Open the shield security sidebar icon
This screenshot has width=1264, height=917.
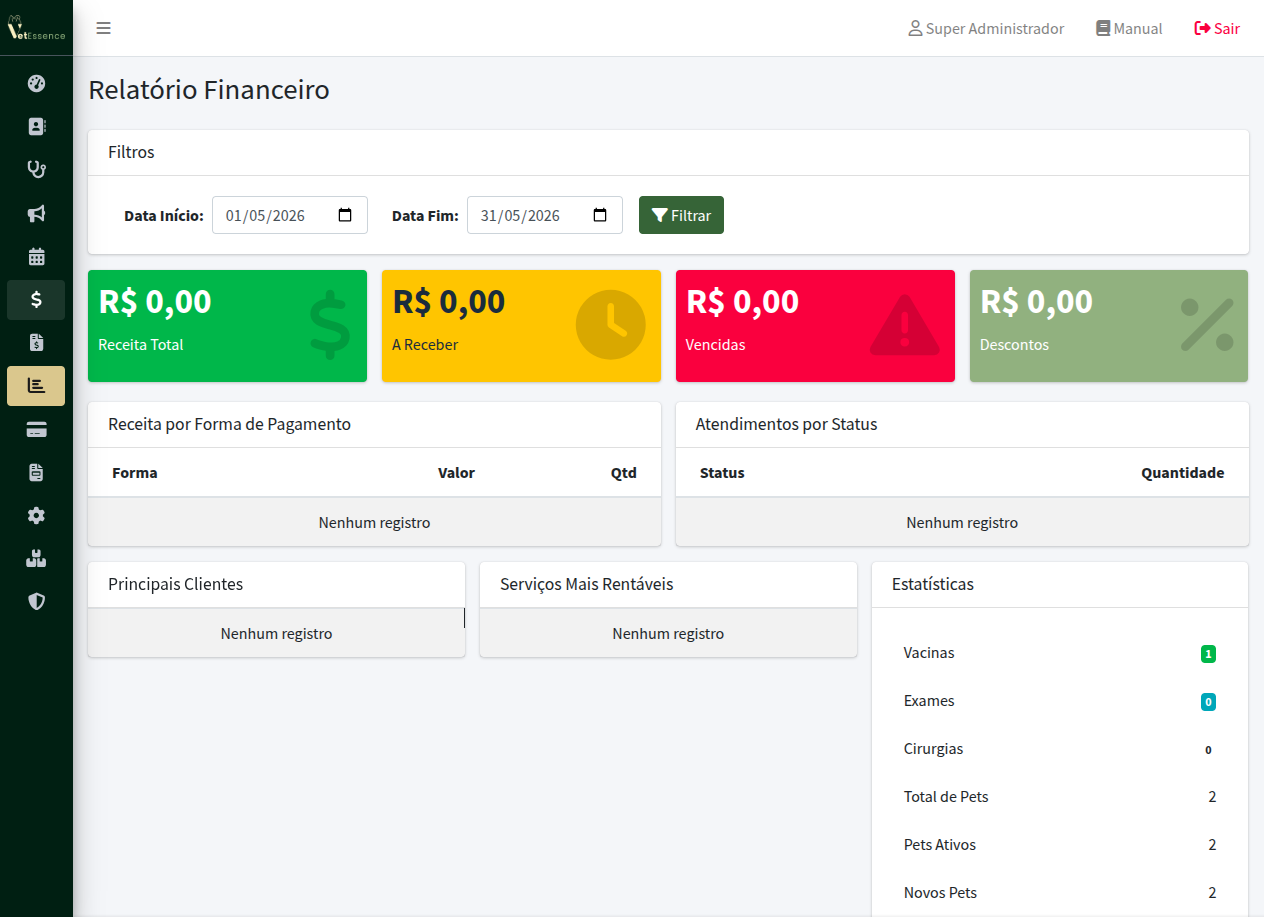coord(36,601)
